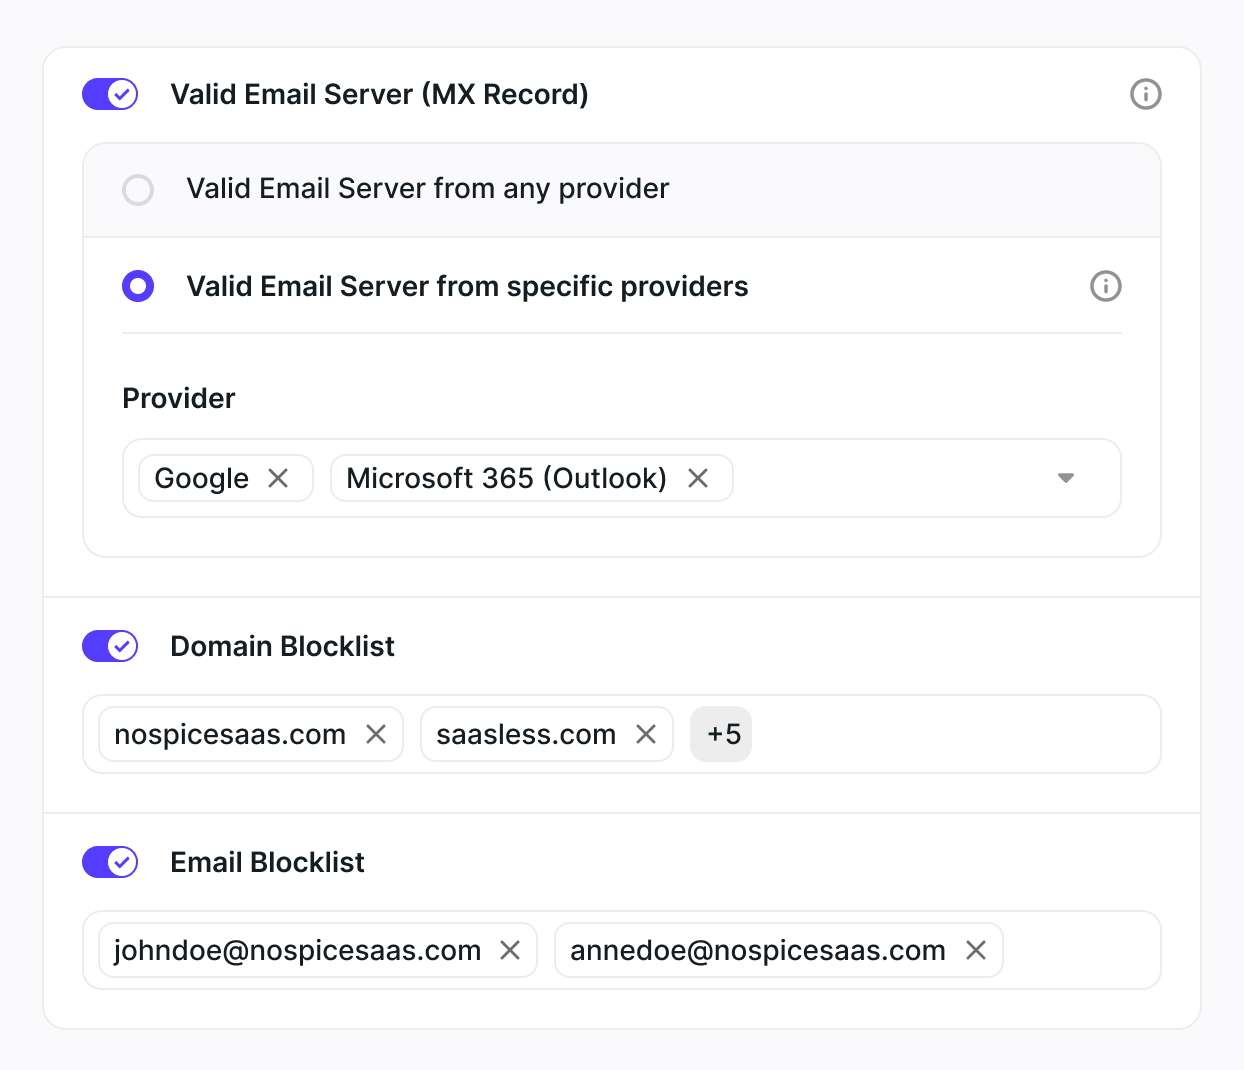Remove annedoe@nospicesaas.com from Email Blocklist

(x=976, y=950)
